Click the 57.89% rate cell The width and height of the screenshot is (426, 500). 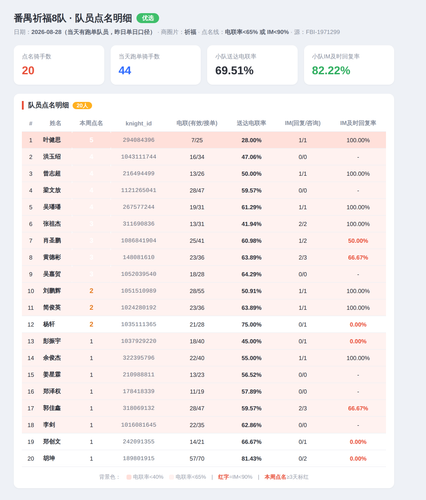(251, 392)
